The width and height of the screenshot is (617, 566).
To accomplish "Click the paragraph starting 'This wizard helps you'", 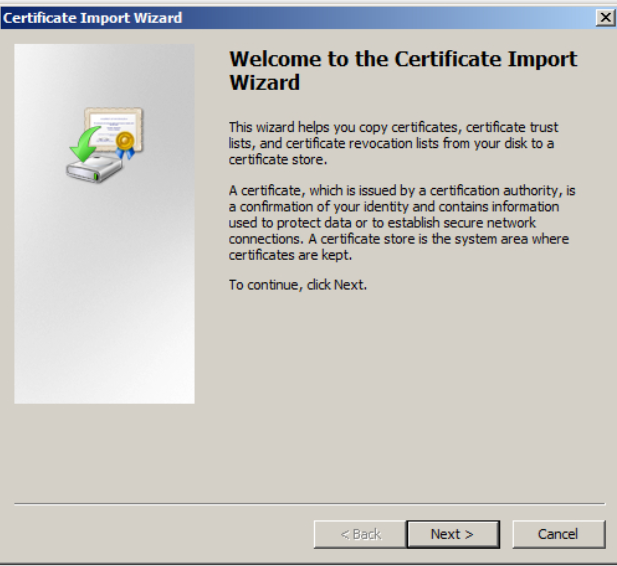I will coord(393,143).
